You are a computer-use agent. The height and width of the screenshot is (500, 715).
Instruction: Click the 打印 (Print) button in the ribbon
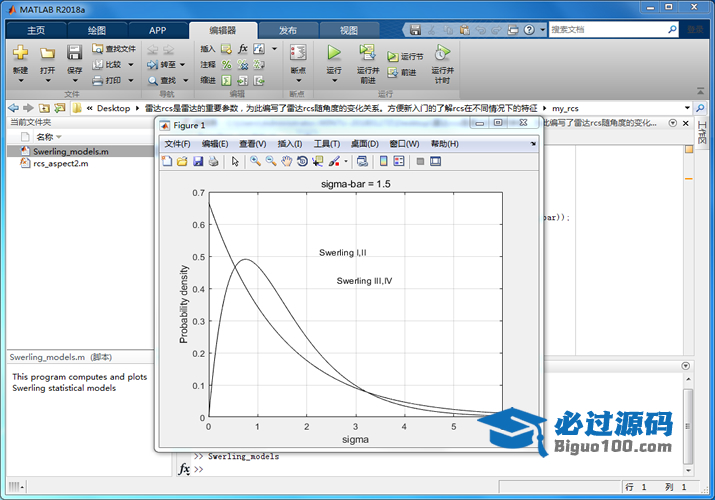tap(108, 80)
